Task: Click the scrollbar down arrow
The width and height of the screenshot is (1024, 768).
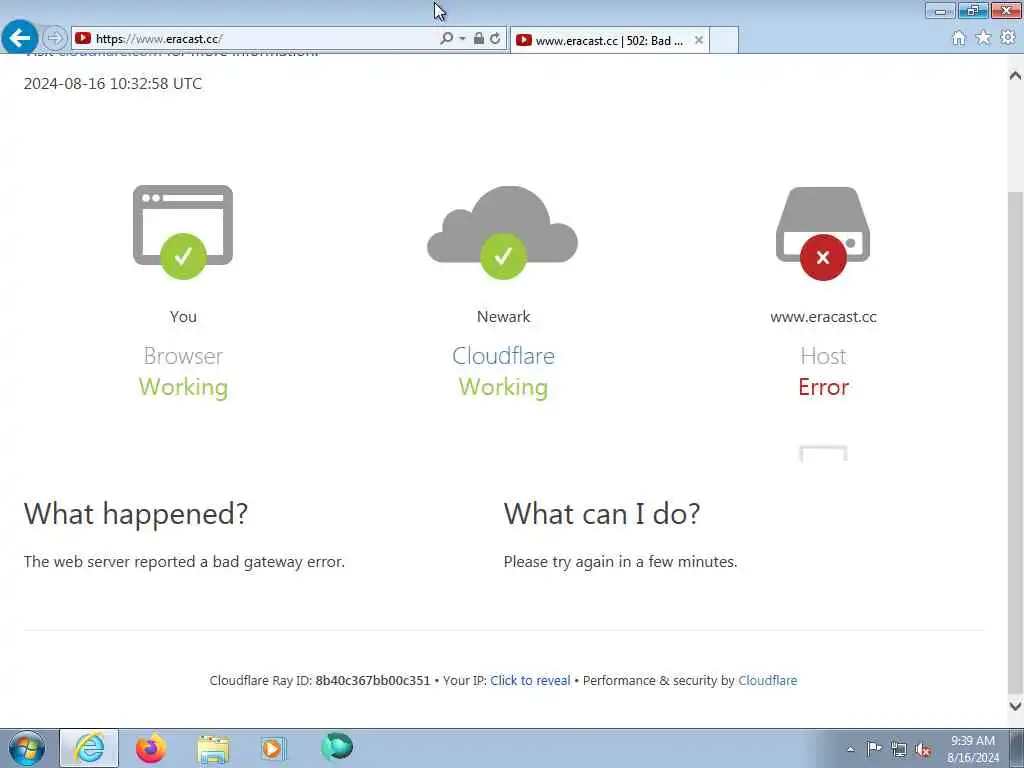Action: click(x=1015, y=705)
